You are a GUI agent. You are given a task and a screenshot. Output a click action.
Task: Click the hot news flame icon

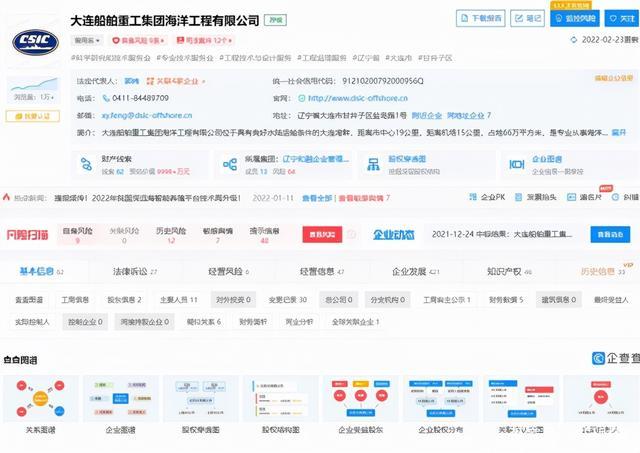point(6,197)
